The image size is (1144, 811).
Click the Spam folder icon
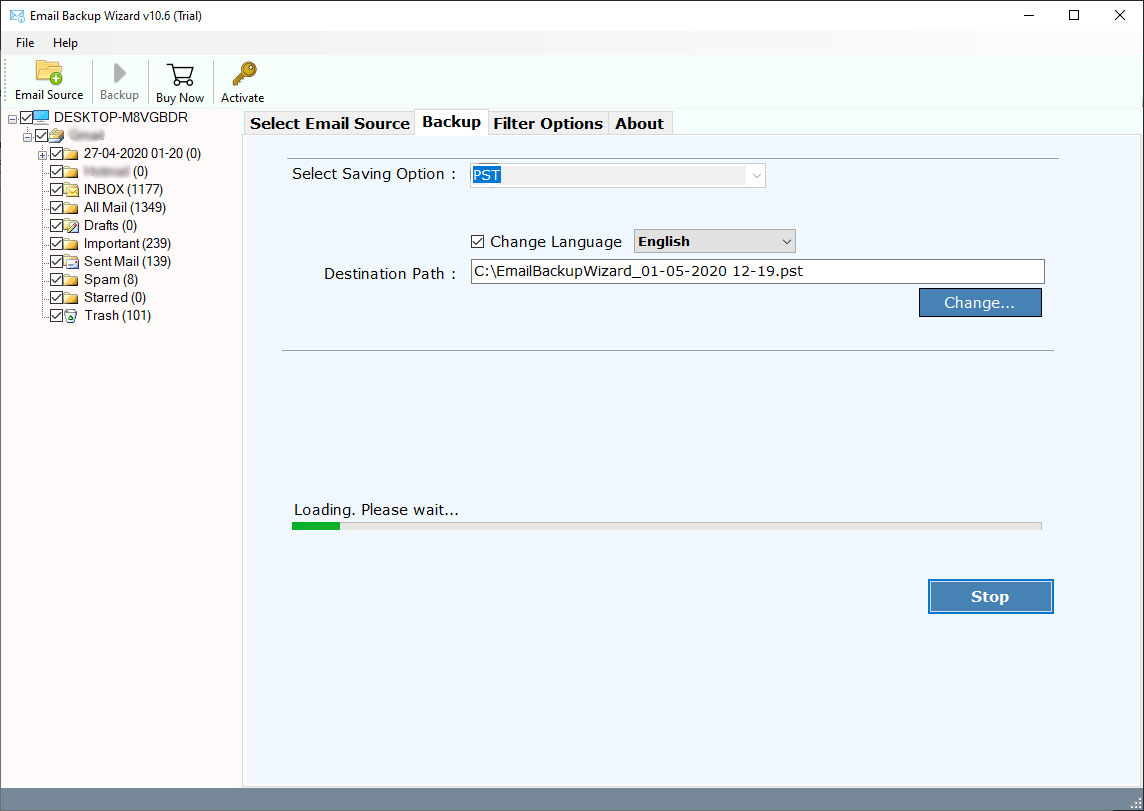(x=71, y=280)
